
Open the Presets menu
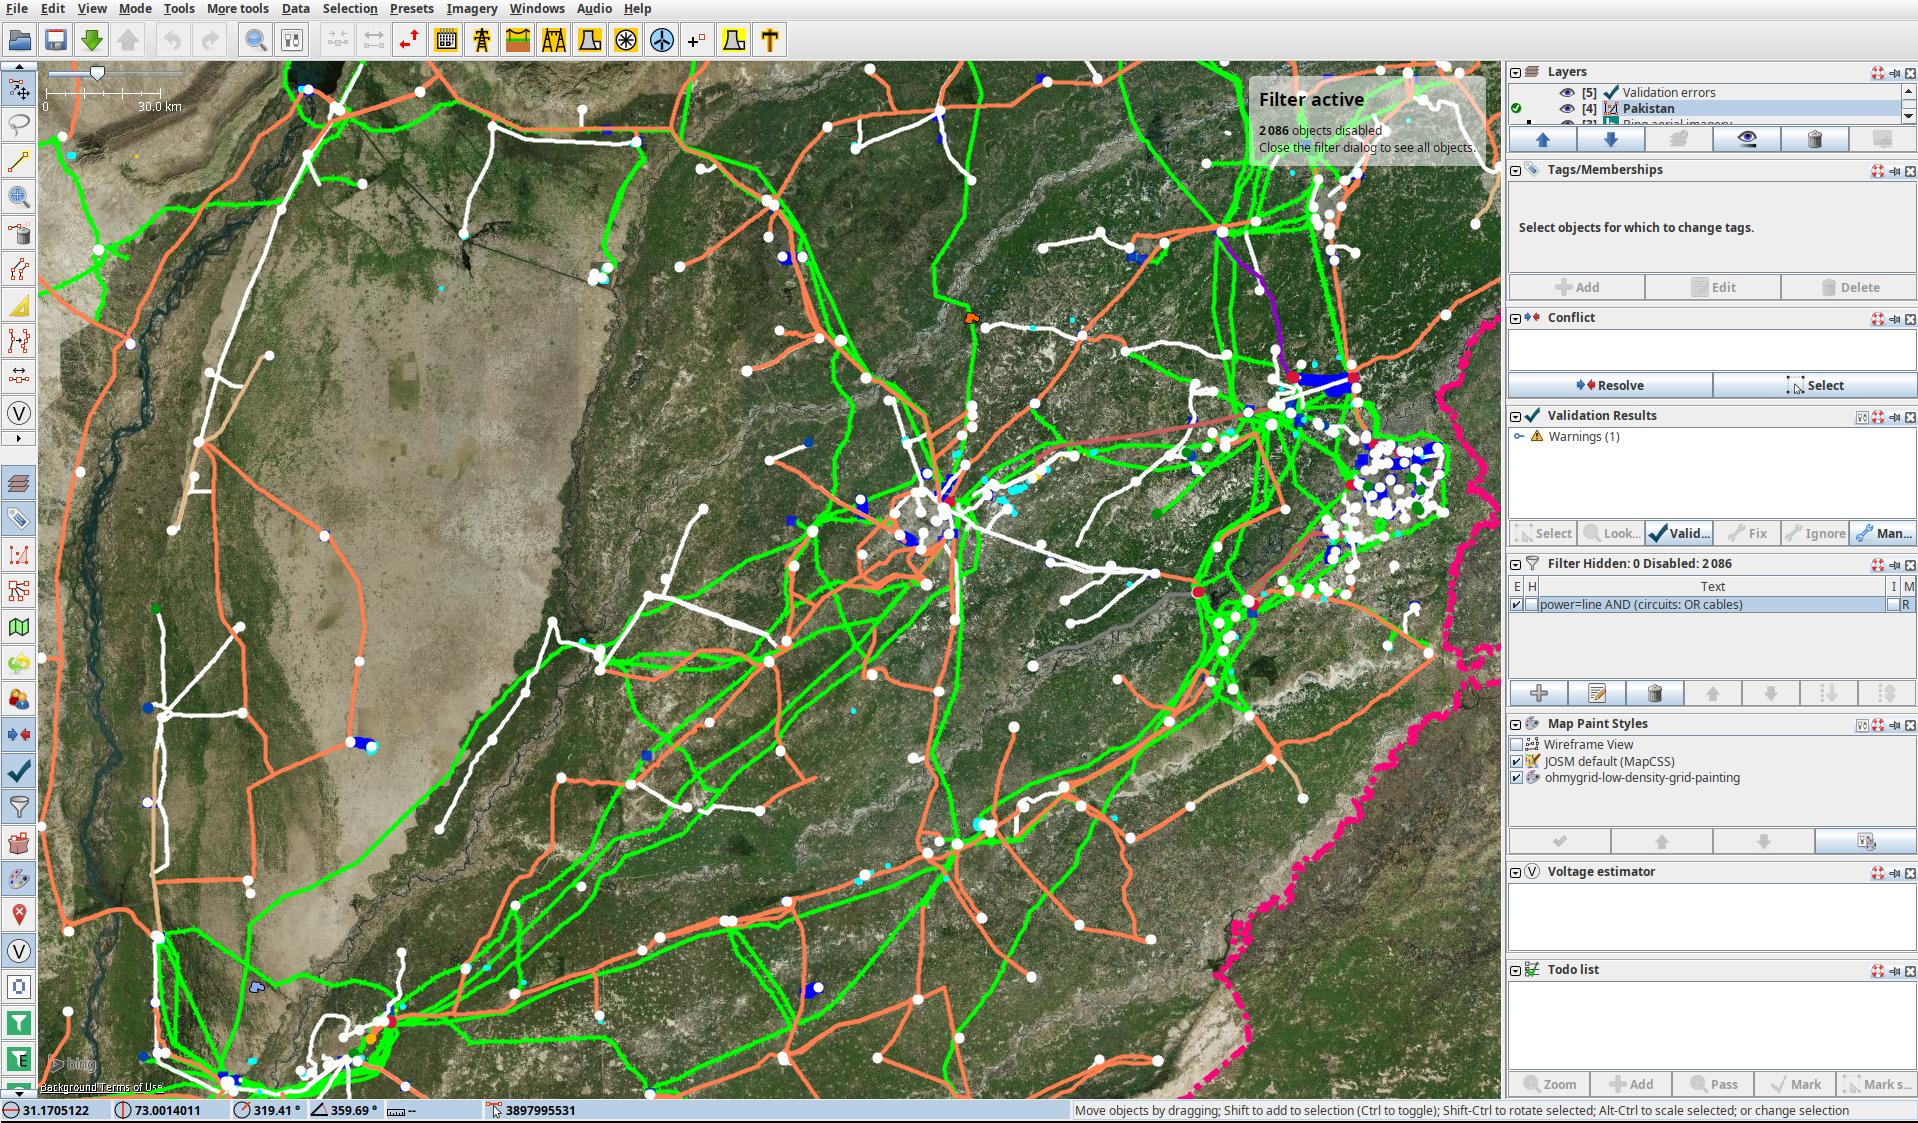tap(411, 9)
